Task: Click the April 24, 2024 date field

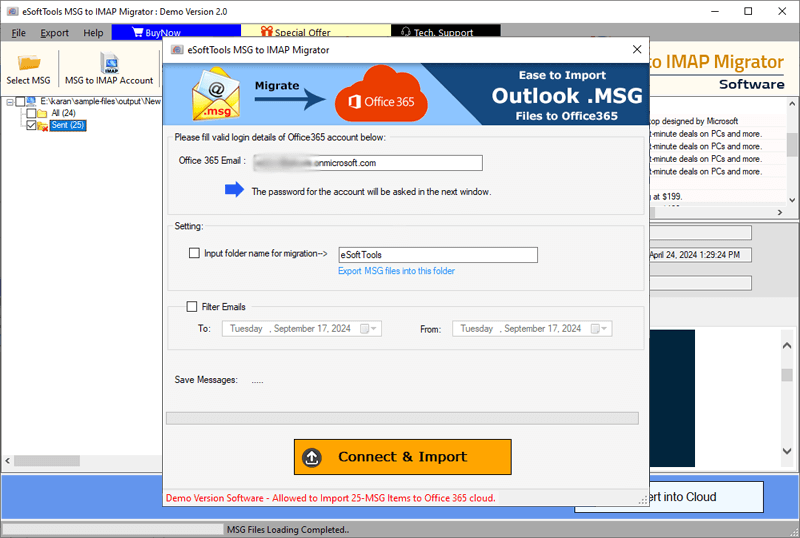Action: click(x=700, y=255)
